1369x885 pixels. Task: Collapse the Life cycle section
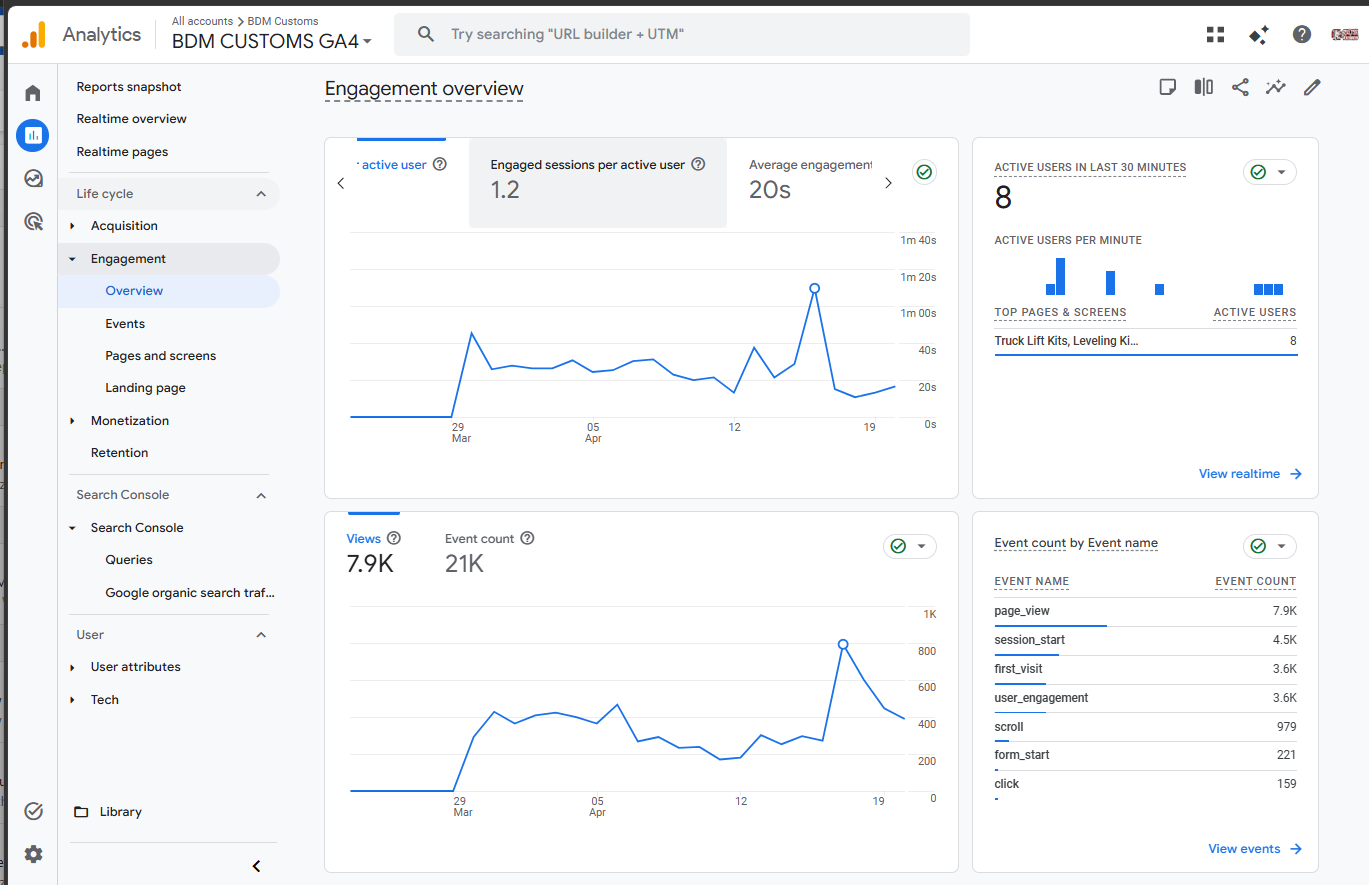(169, 194)
